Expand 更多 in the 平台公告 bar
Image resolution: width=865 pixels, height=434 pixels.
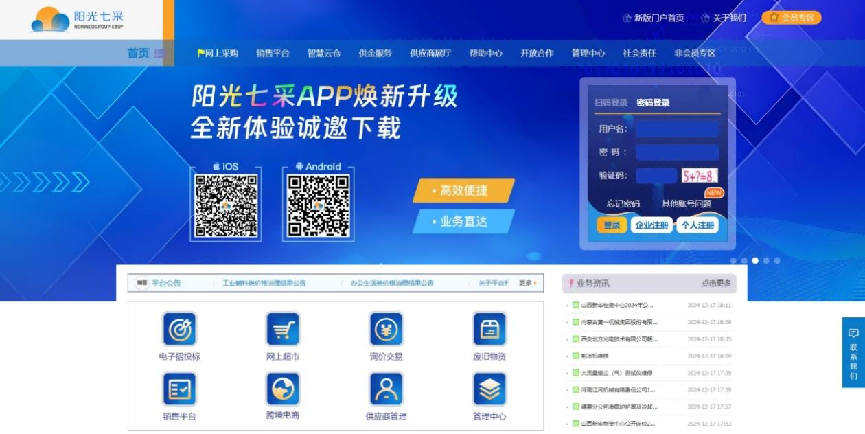[x=527, y=283]
